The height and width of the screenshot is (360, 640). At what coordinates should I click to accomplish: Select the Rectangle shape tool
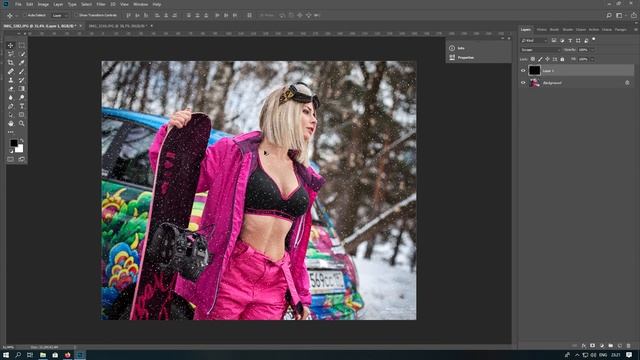point(22,115)
